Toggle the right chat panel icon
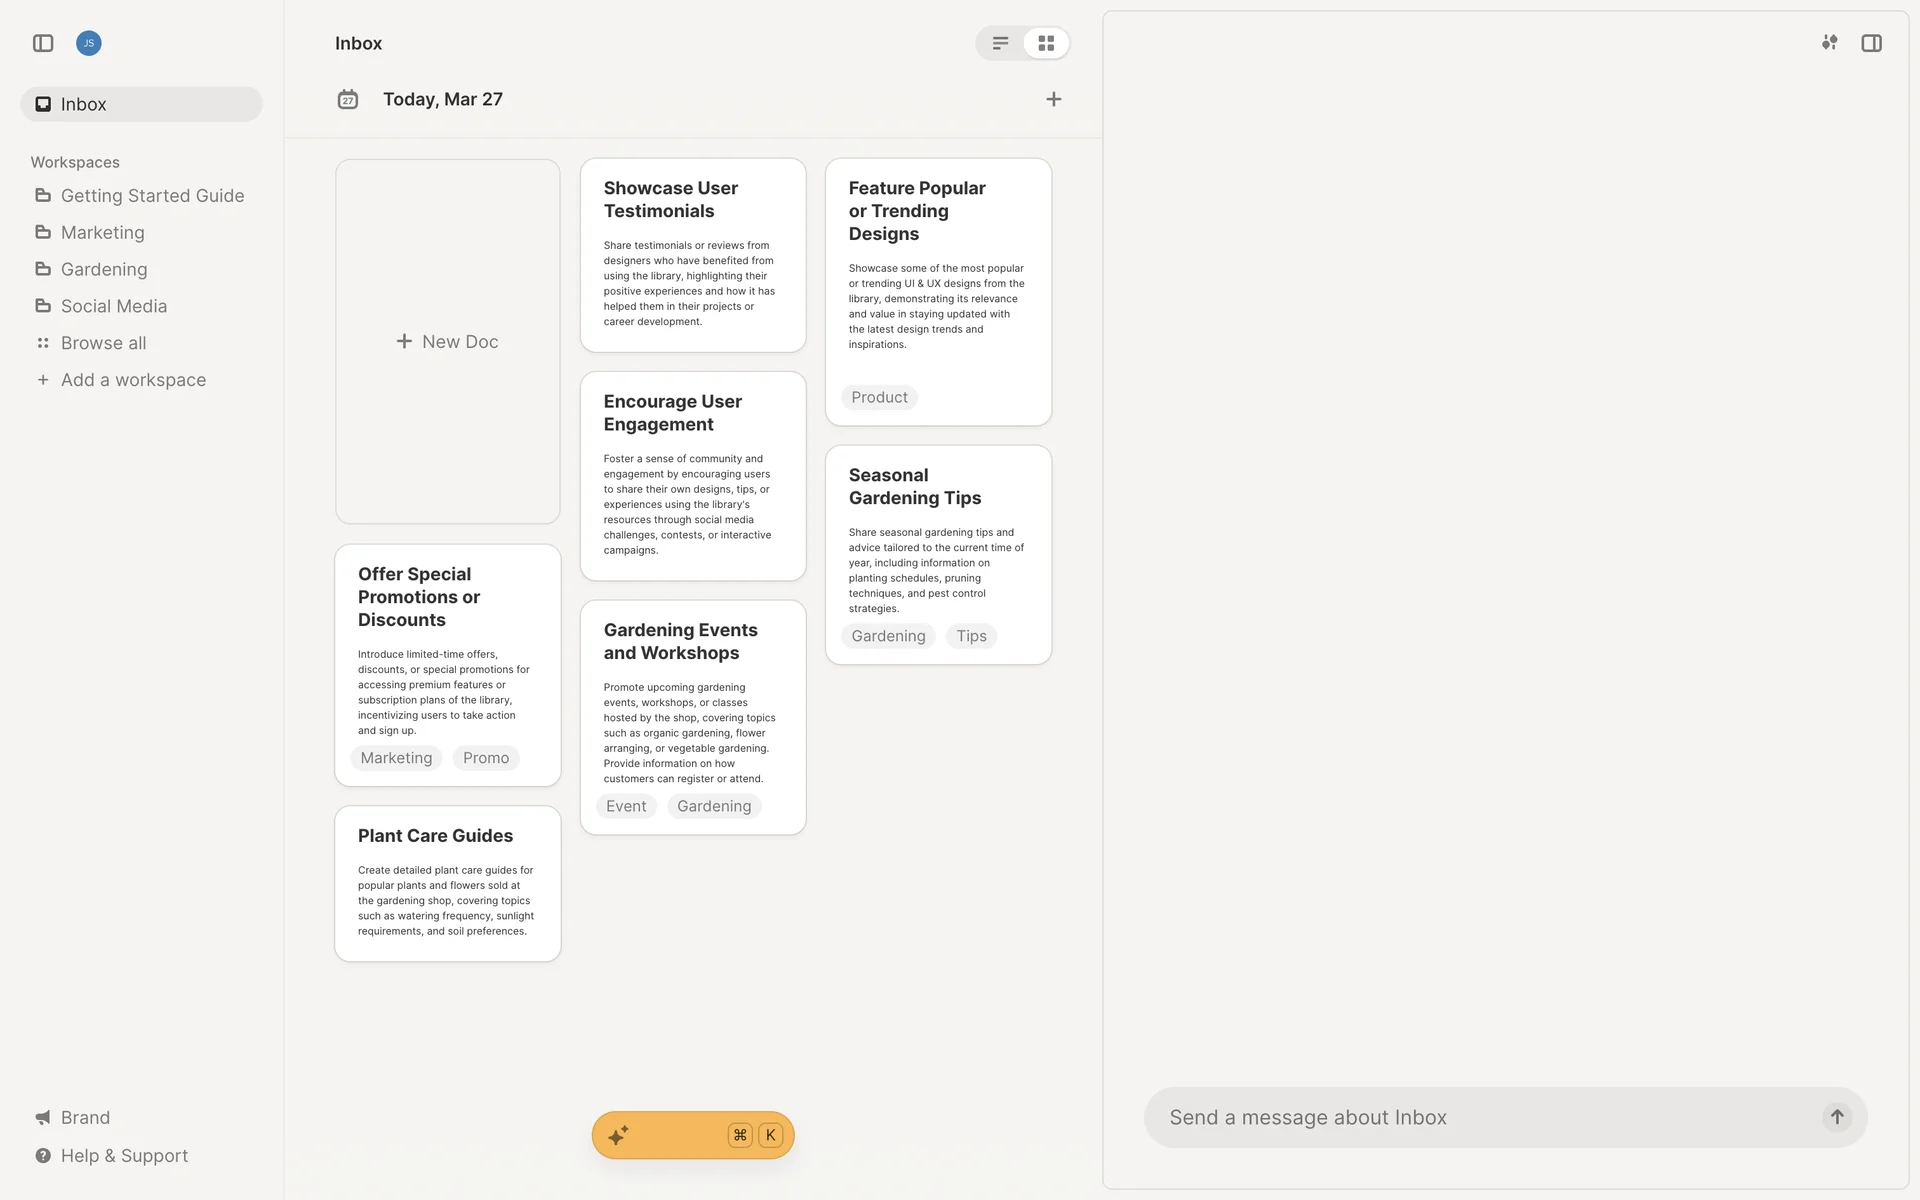The image size is (1920, 1200). point(1871,43)
